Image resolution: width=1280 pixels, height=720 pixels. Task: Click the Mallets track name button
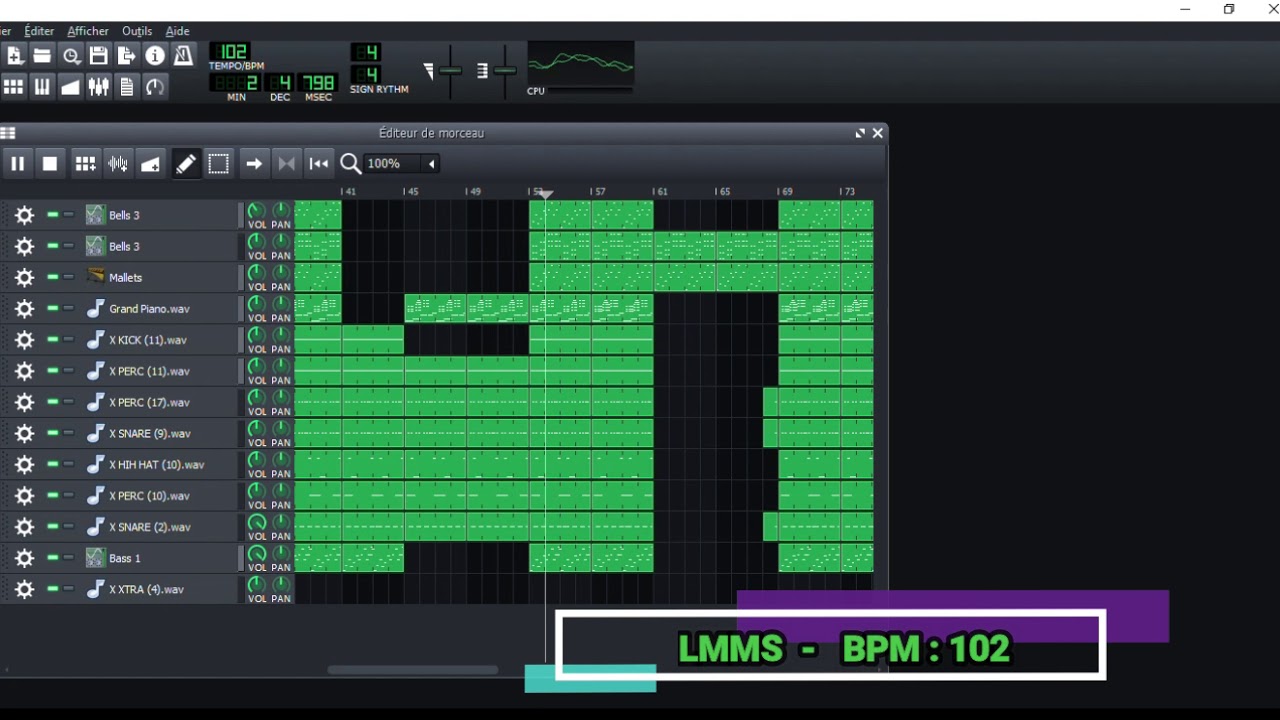click(161, 278)
